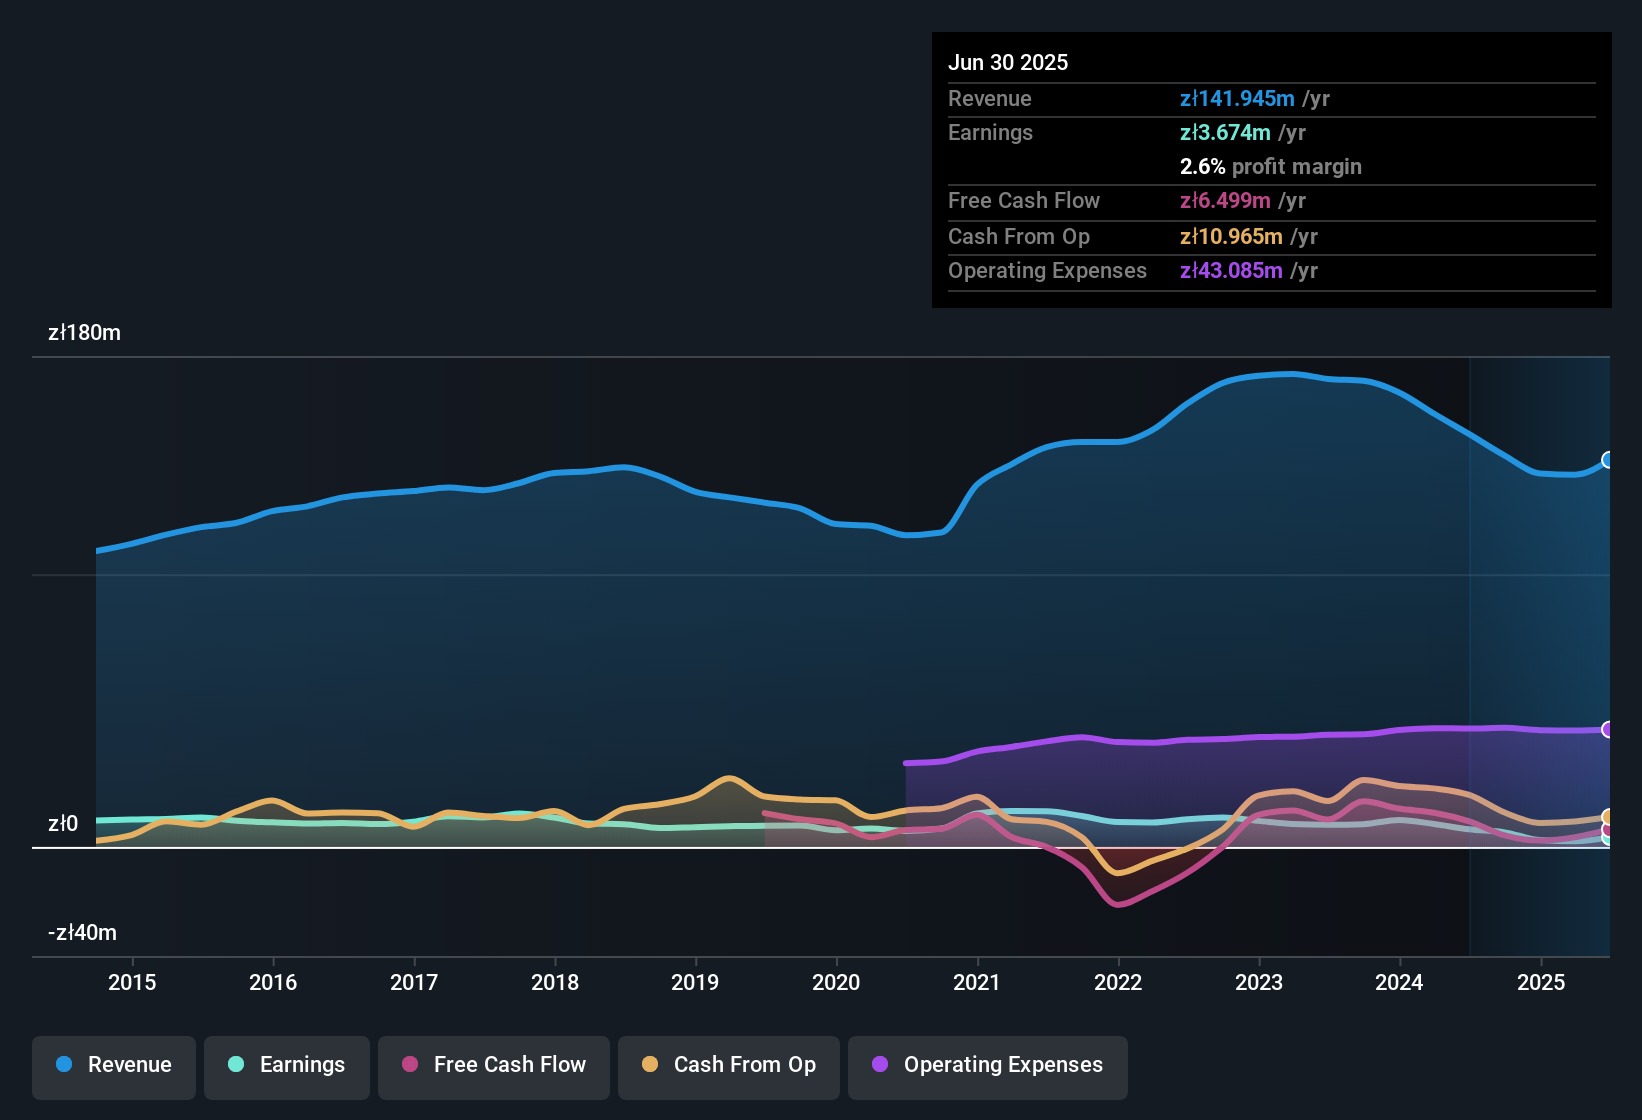Image resolution: width=1642 pixels, height=1120 pixels.
Task: Click the Revenue endpoint marker on chart
Action: pyautogui.click(x=1607, y=460)
